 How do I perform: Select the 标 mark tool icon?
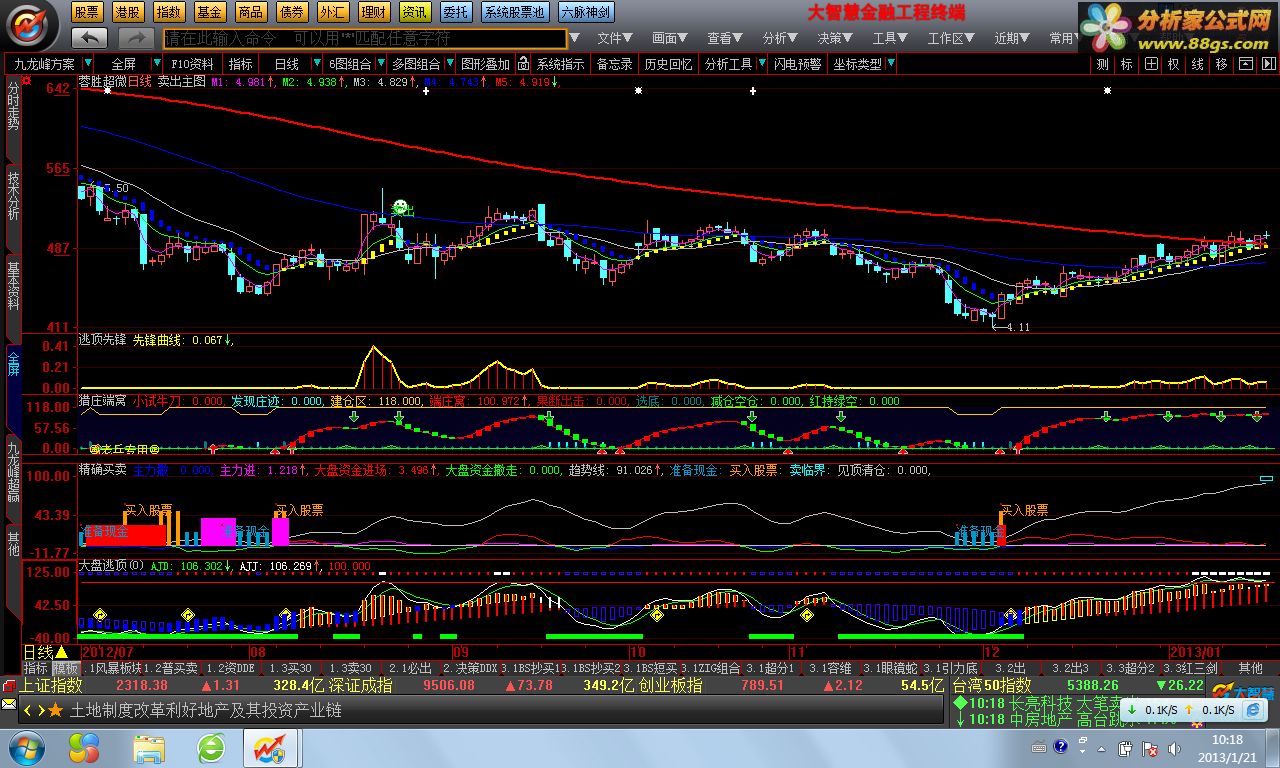(1127, 63)
